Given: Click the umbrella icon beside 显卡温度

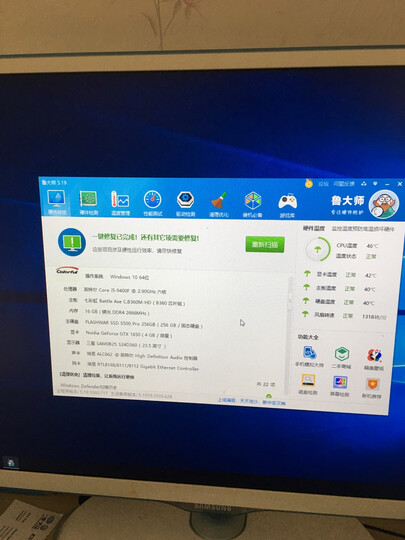Looking at the screenshot, I should (x=307, y=274).
